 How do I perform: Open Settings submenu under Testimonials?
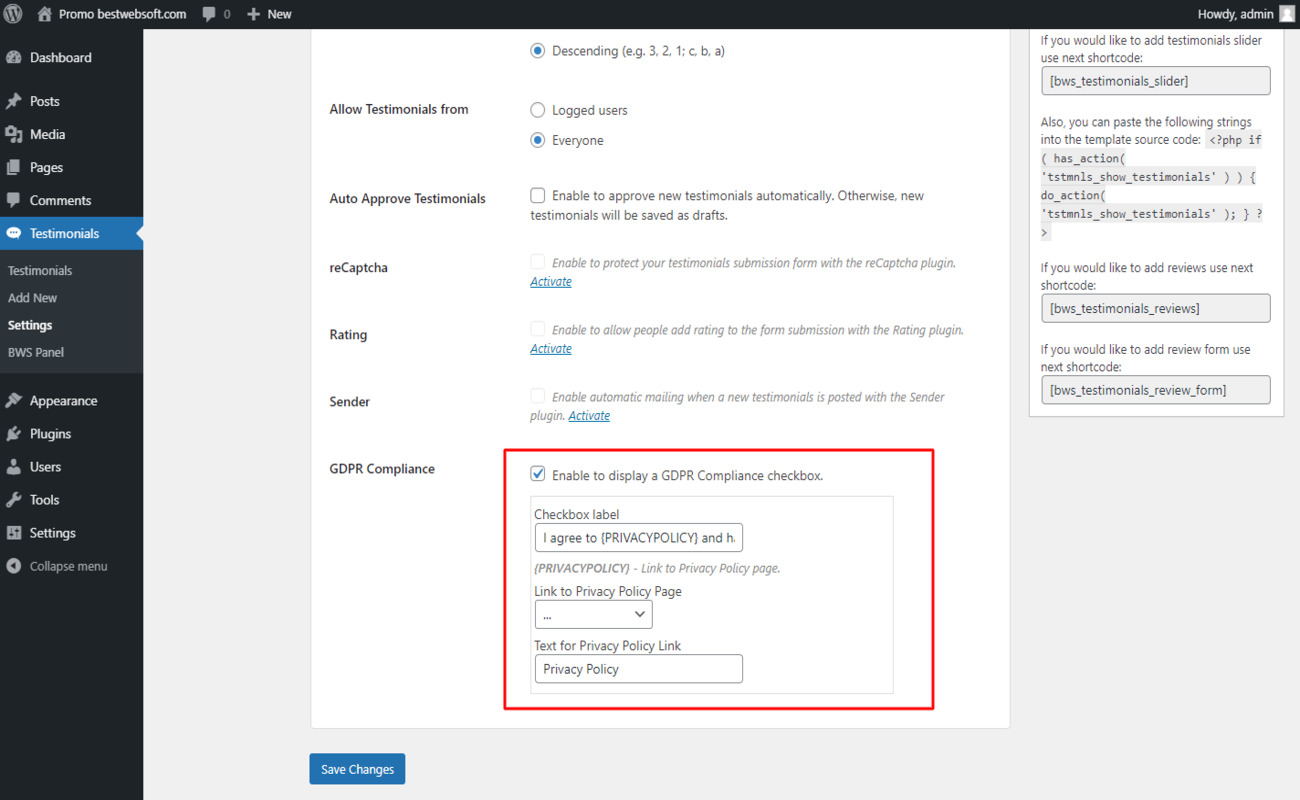click(30, 325)
